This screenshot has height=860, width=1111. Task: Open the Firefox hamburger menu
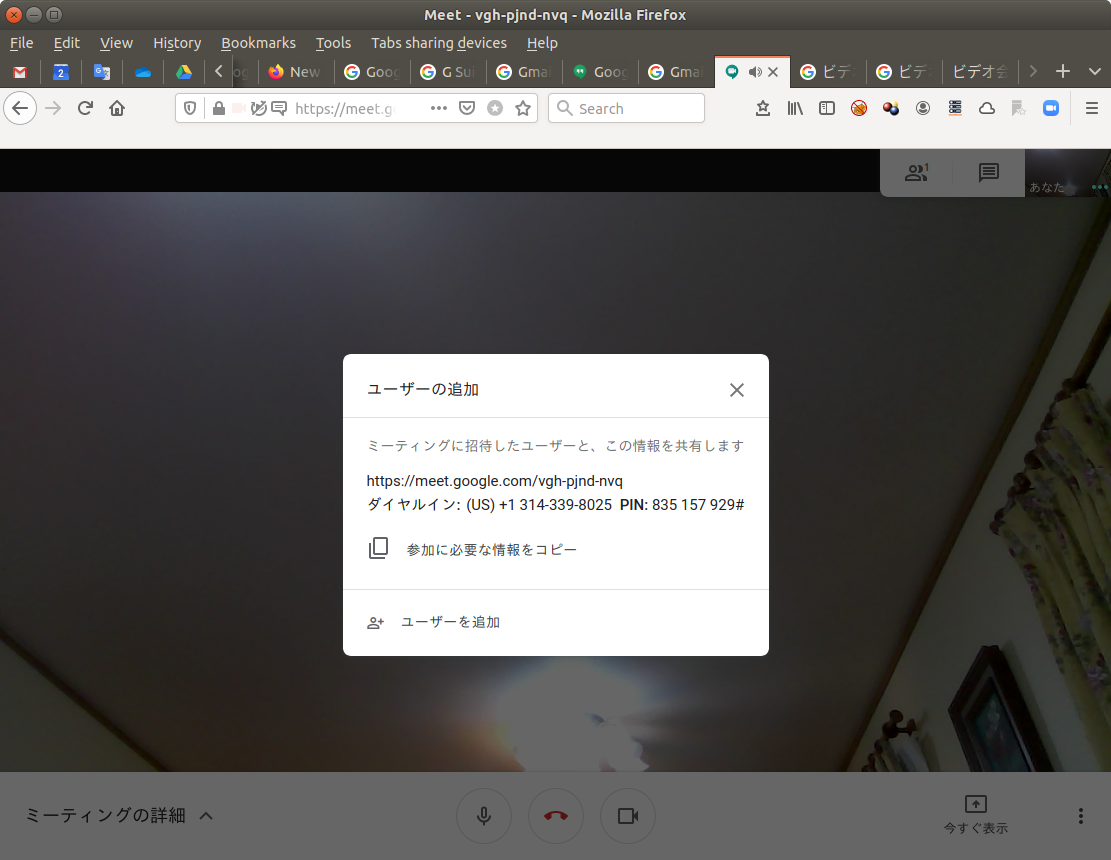click(1091, 108)
